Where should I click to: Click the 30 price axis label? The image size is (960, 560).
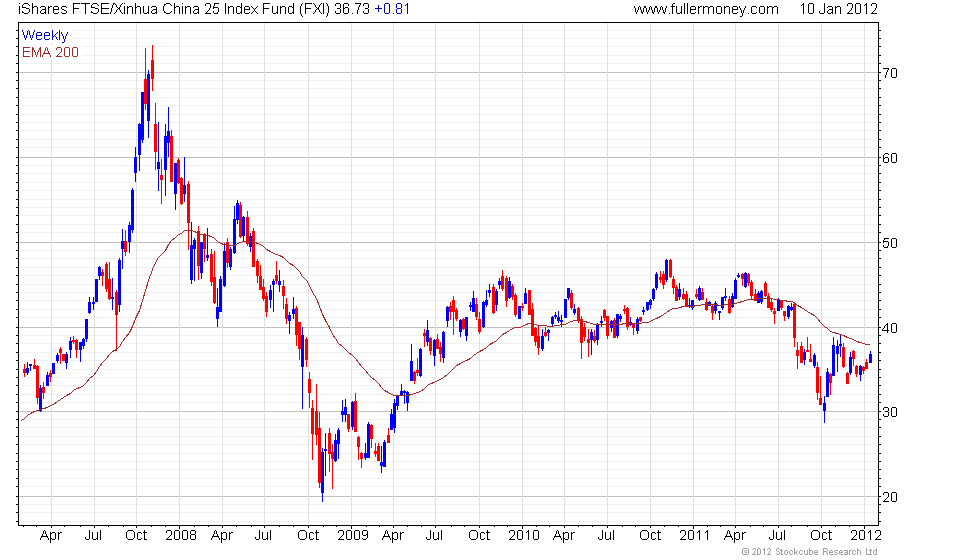tap(890, 413)
